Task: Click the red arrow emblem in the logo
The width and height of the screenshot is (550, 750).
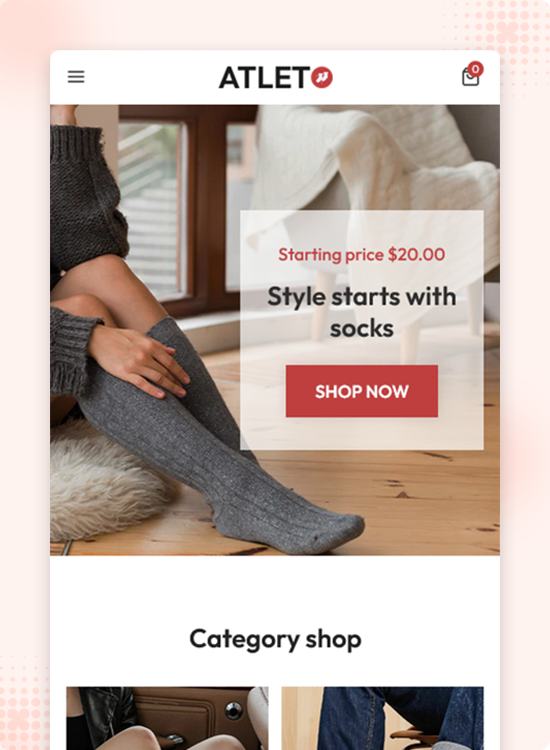Action: (322, 77)
